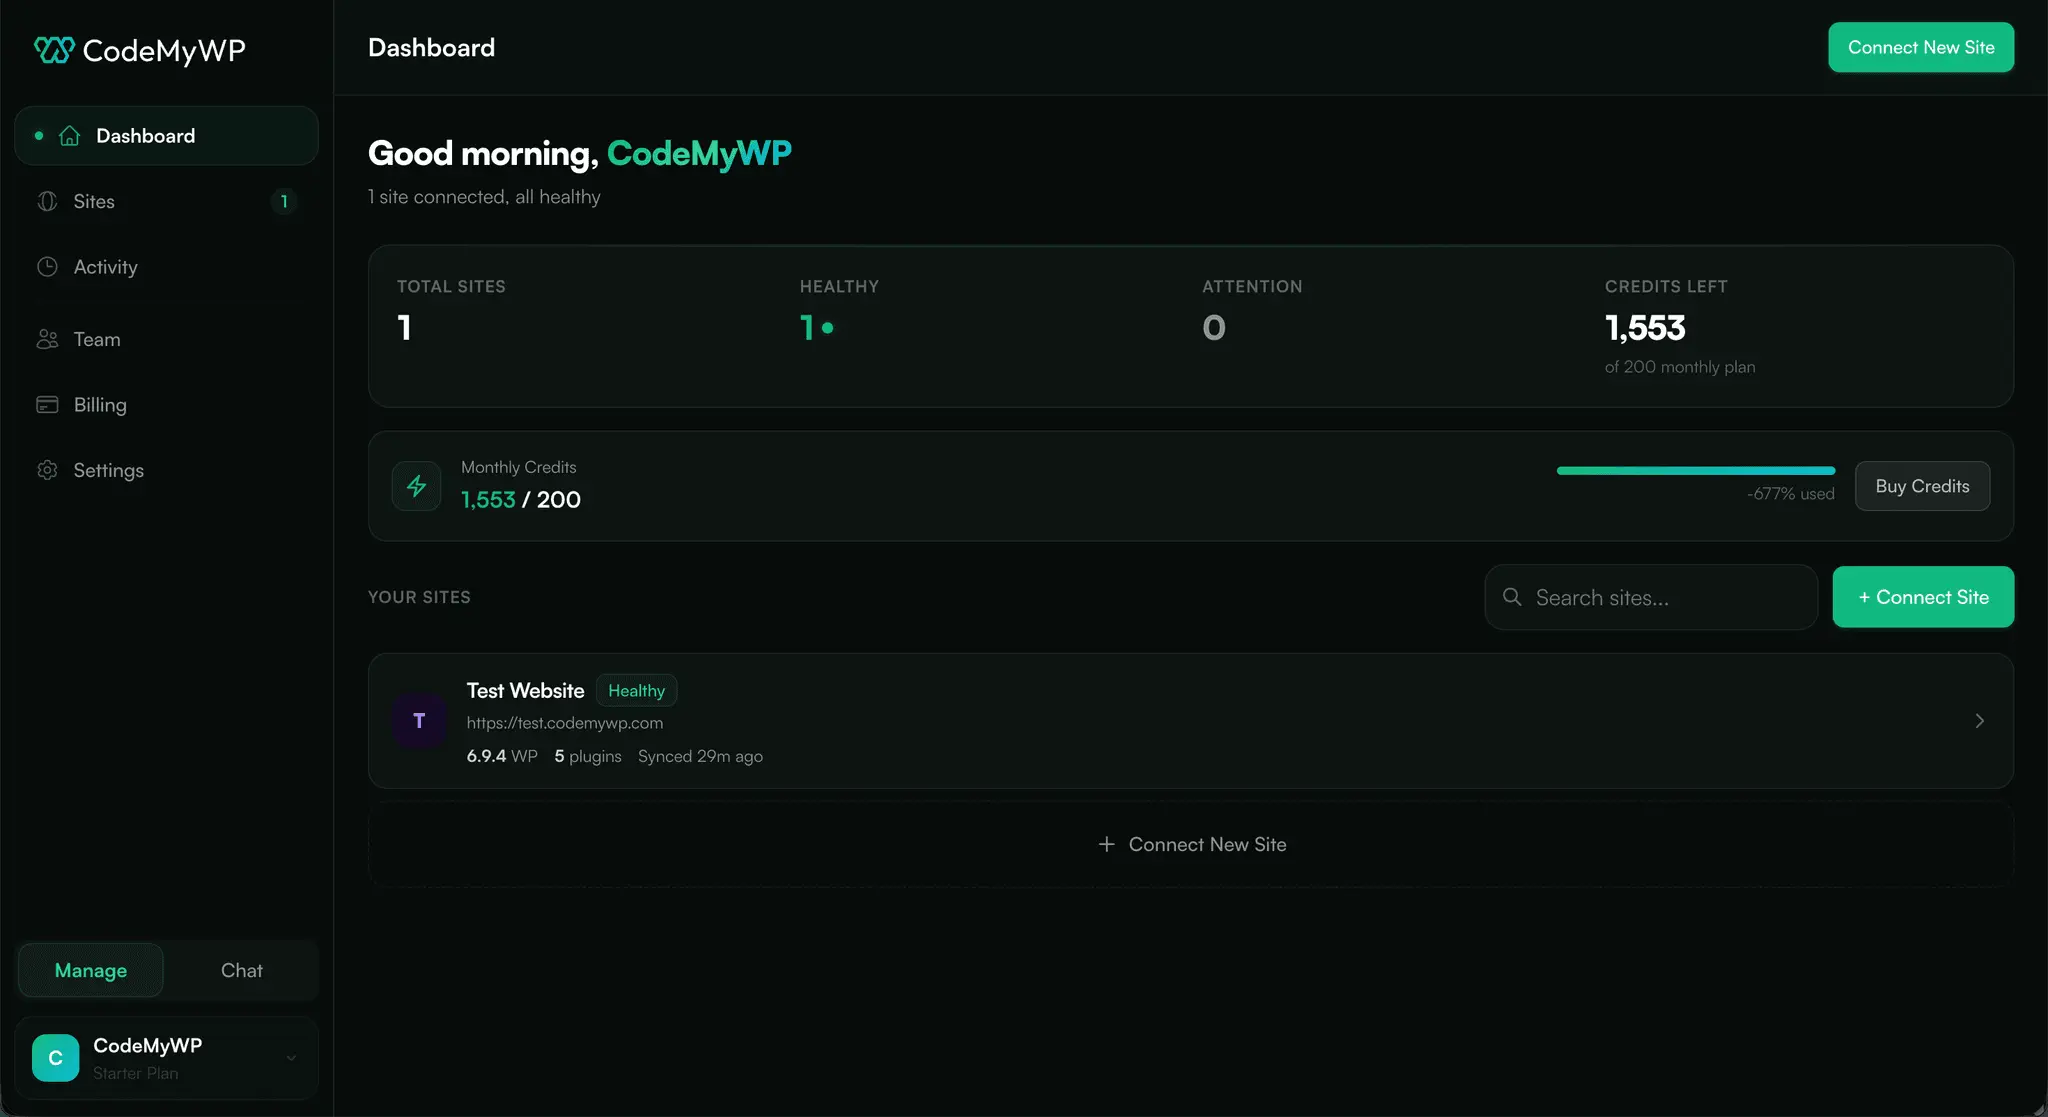Click the Buy Credits button
This screenshot has width=2048, height=1117.
(x=1922, y=486)
